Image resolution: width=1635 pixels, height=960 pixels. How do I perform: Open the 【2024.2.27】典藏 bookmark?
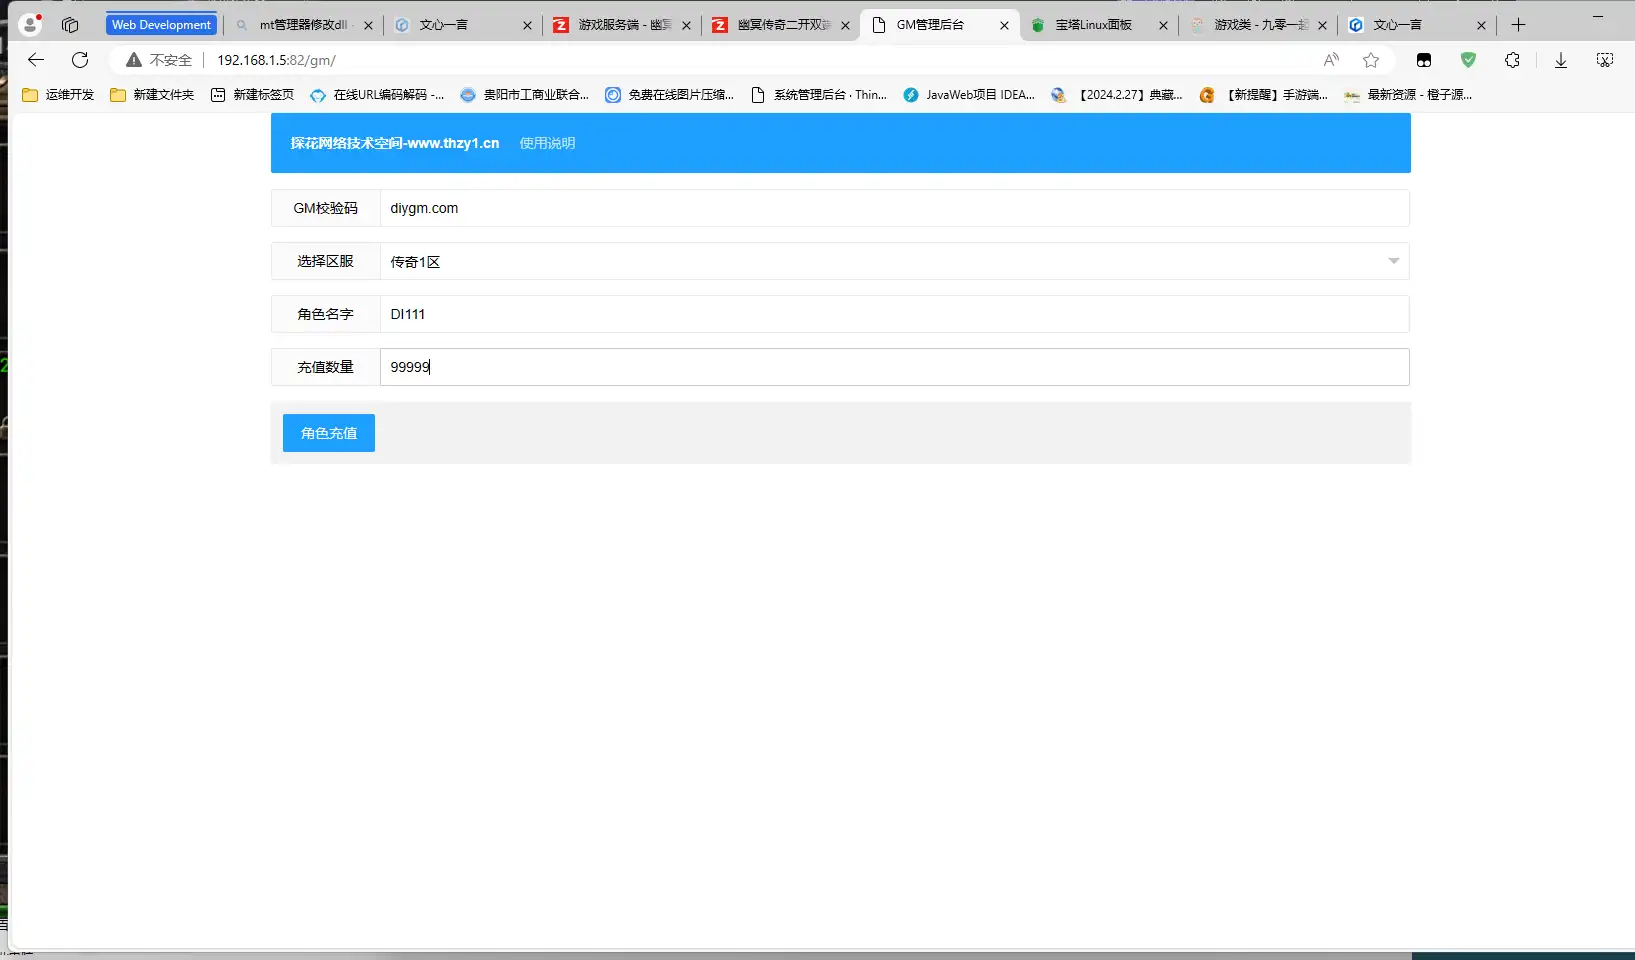[1117, 95]
